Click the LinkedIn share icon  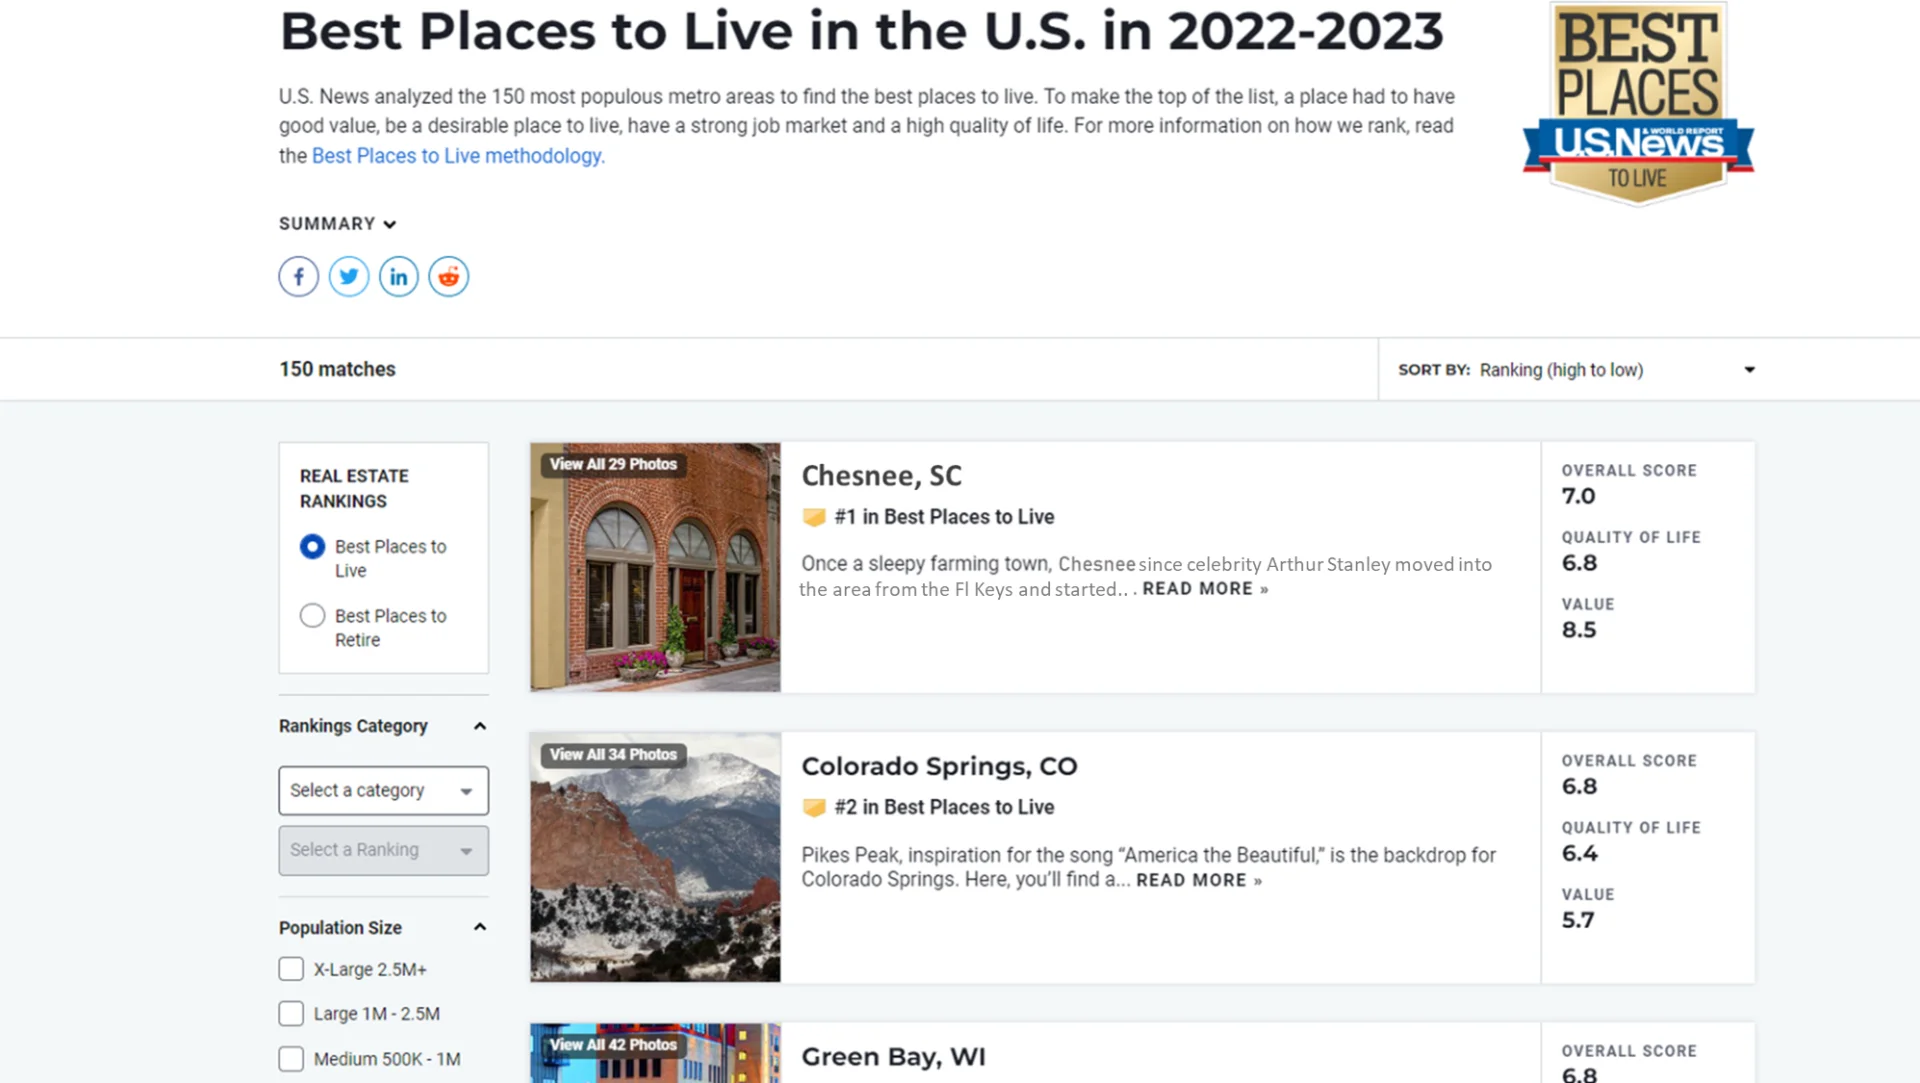pos(399,277)
